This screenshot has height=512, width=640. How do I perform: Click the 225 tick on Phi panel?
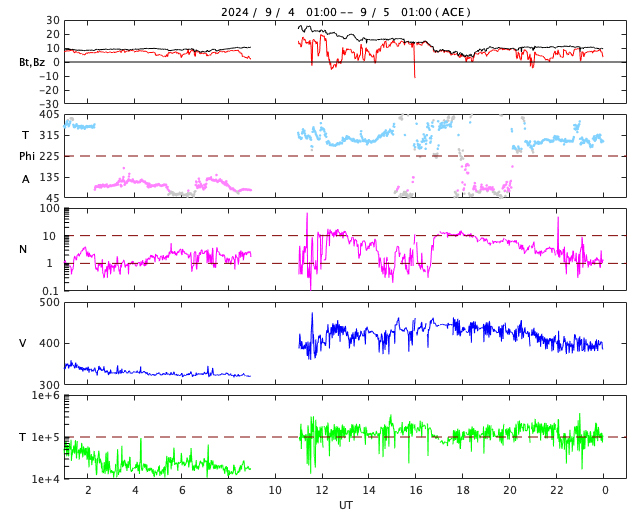click(x=49, y=156)
